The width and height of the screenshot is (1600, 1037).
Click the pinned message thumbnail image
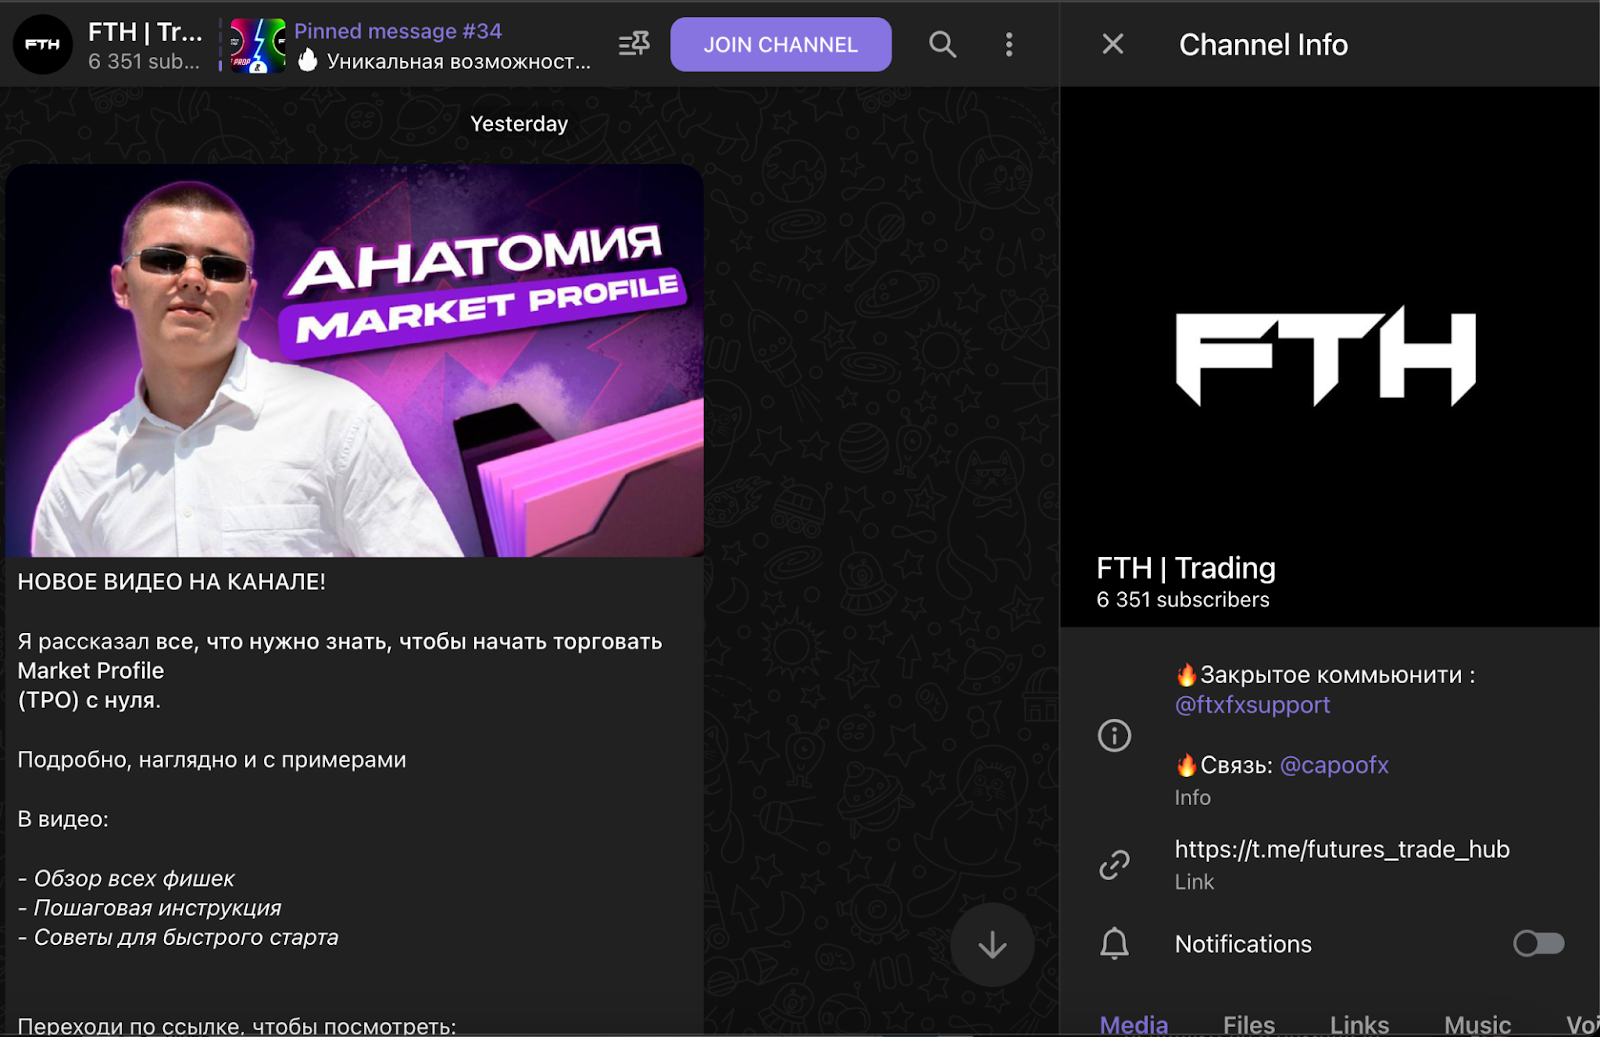(258, 46)
